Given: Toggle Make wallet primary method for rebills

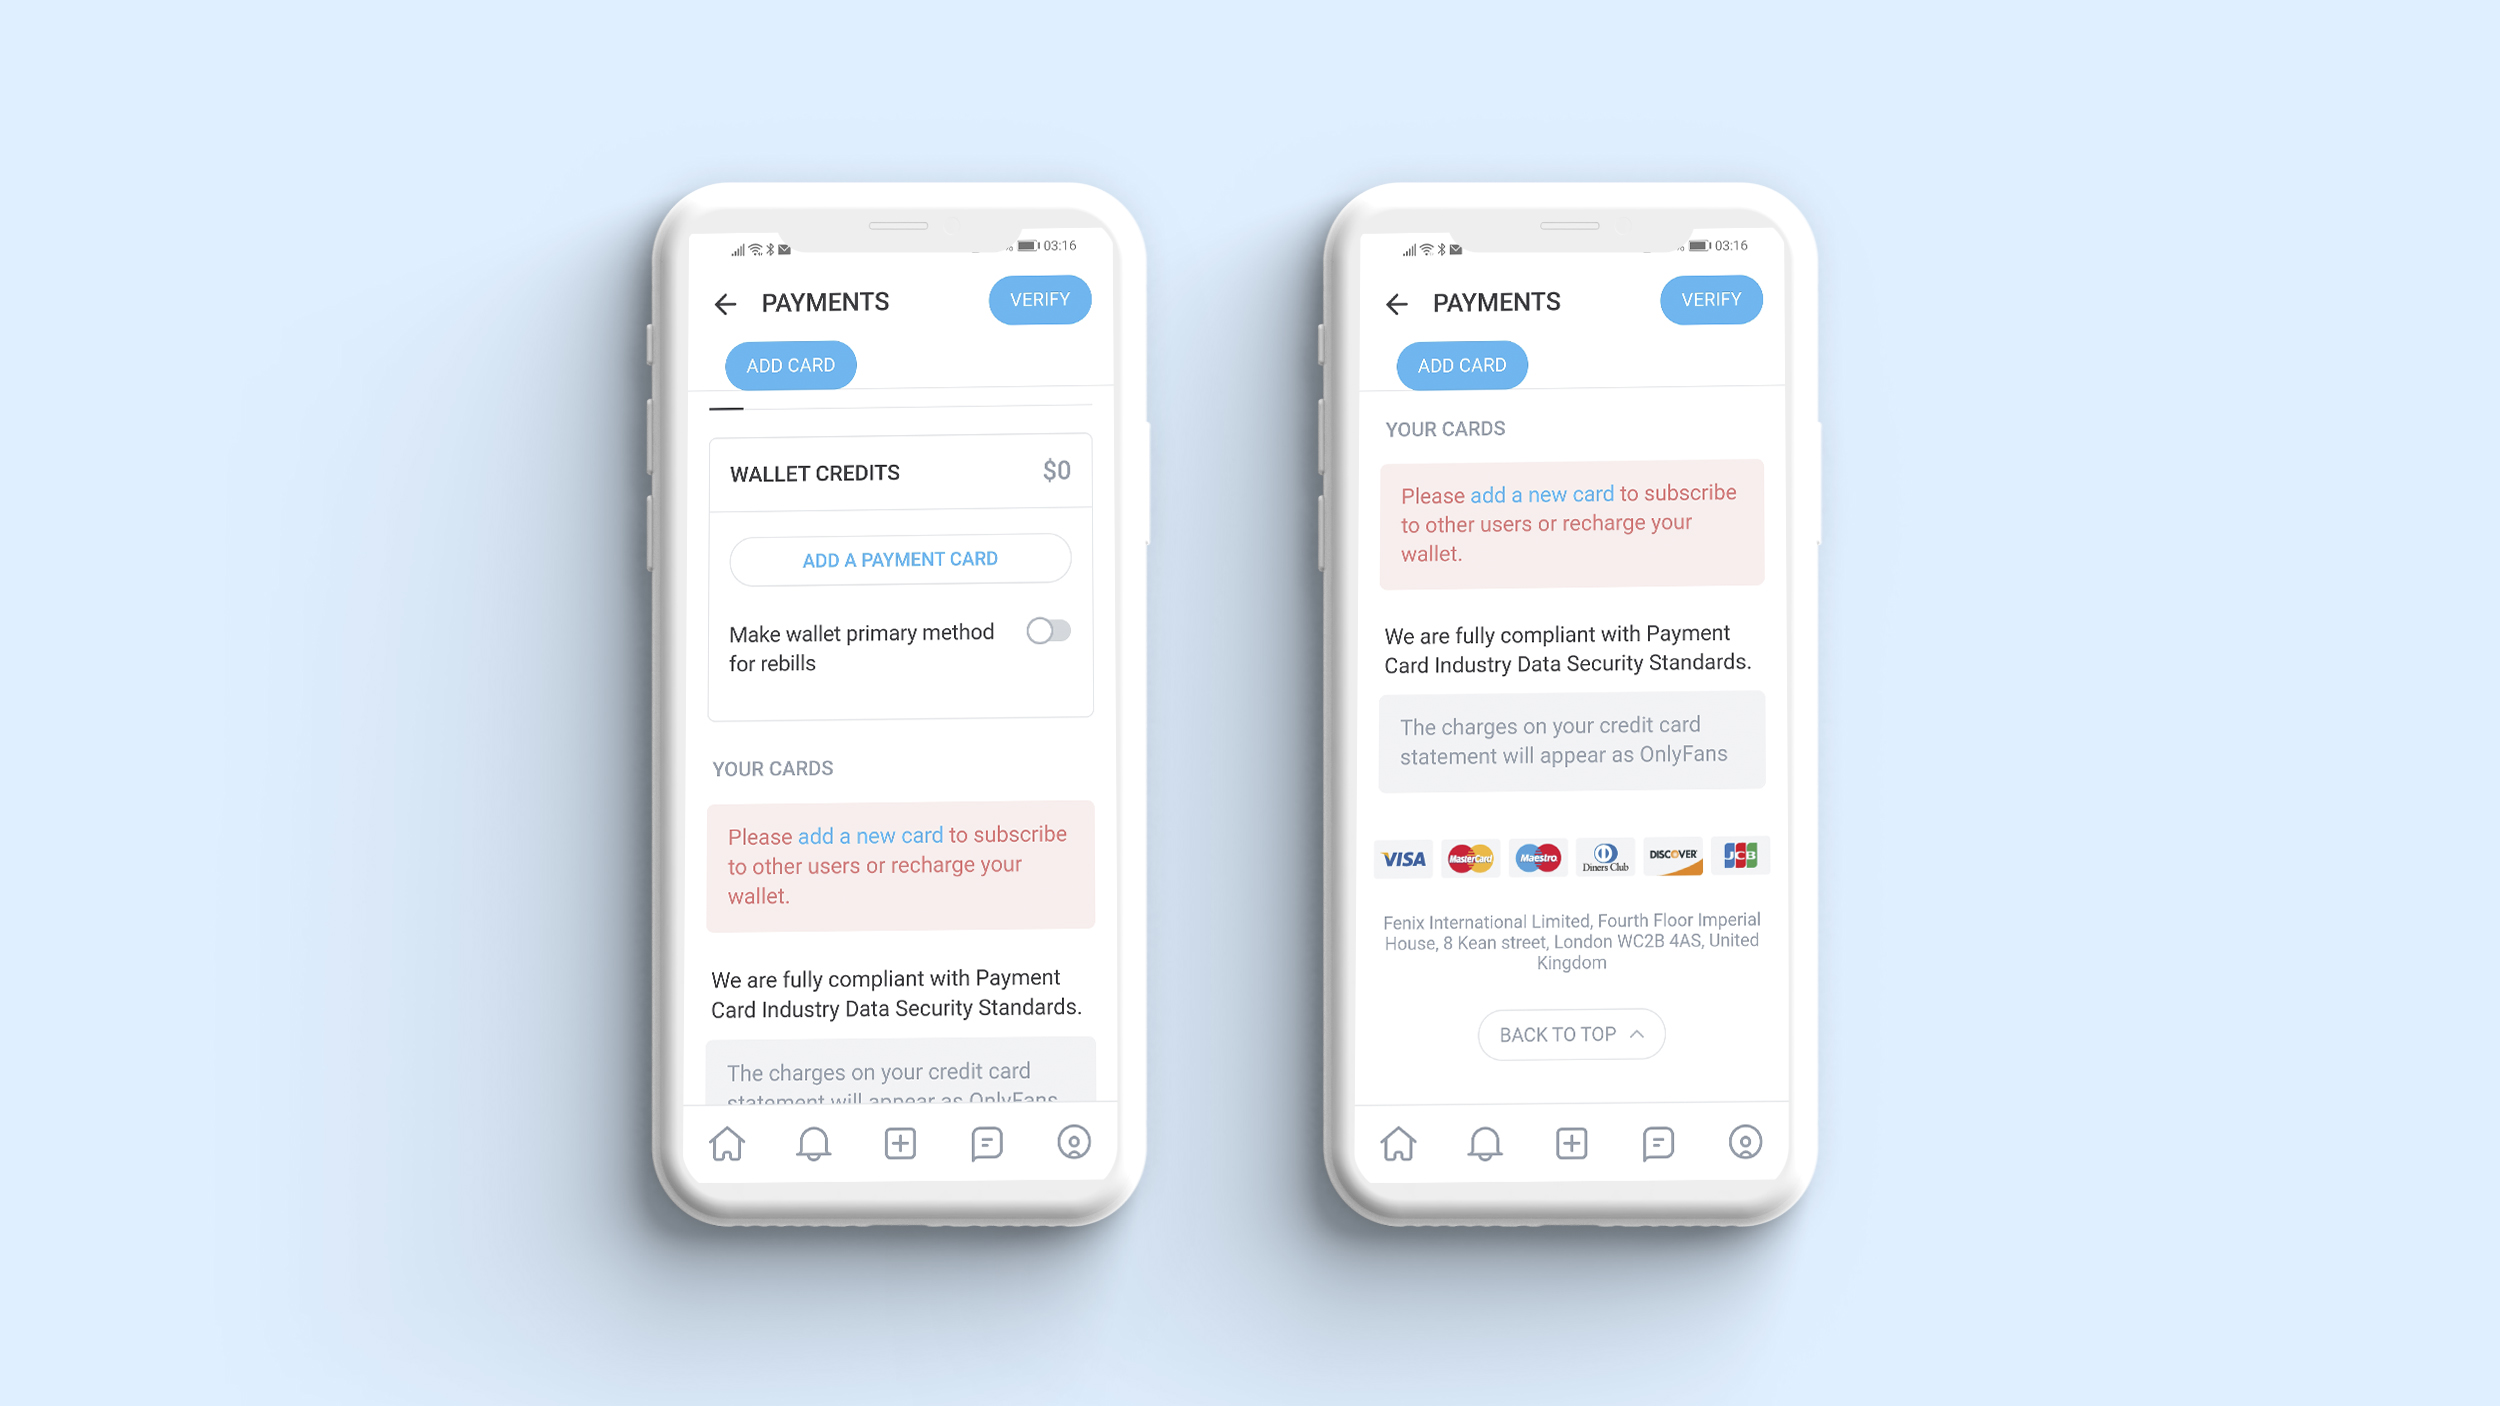Looking at the screenshot, I should tap(1047, 630).
